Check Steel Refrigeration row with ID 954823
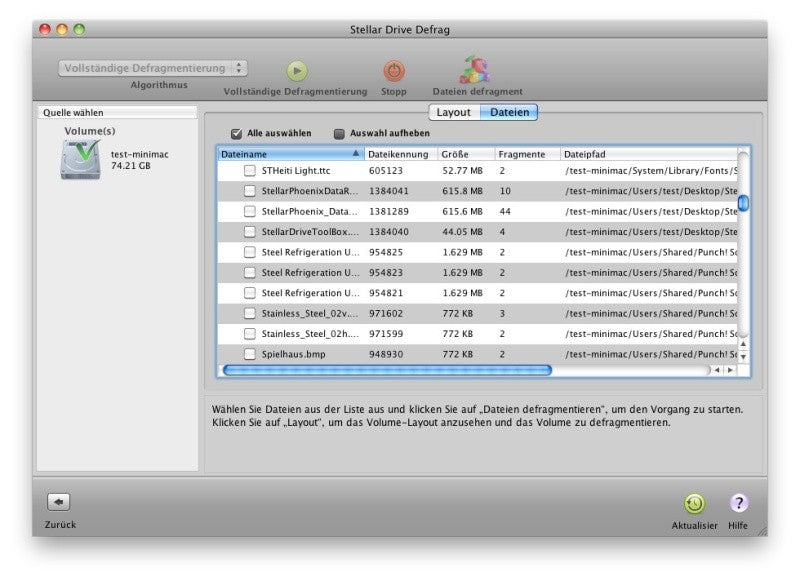The height and width of the screenshot is (581, 800). (249, 272)
